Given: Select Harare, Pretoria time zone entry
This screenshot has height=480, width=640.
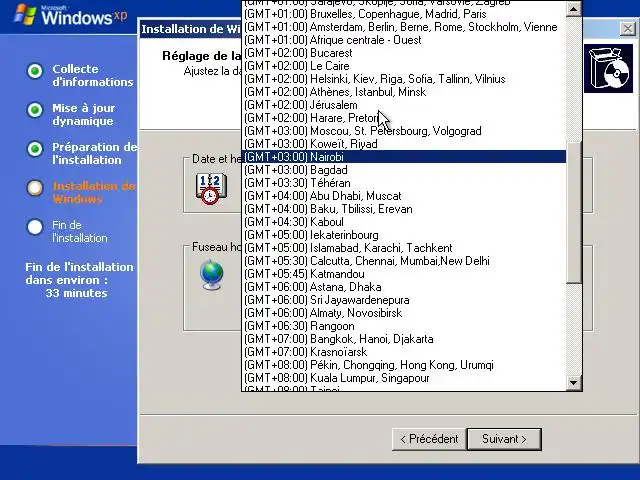Looking at the screenshot, I should 404,118.
